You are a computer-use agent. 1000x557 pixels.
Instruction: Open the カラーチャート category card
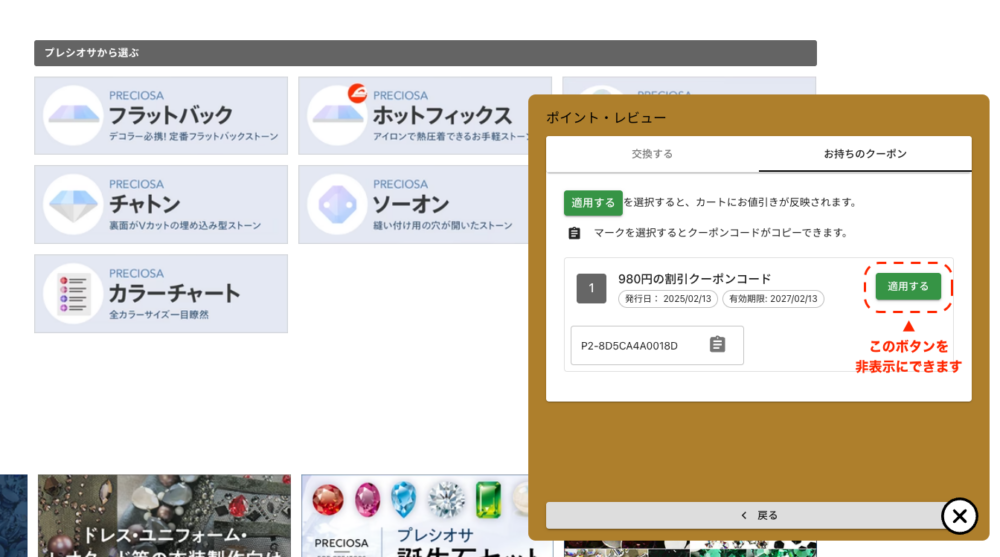pyautogui.click(x=161, y=293)
